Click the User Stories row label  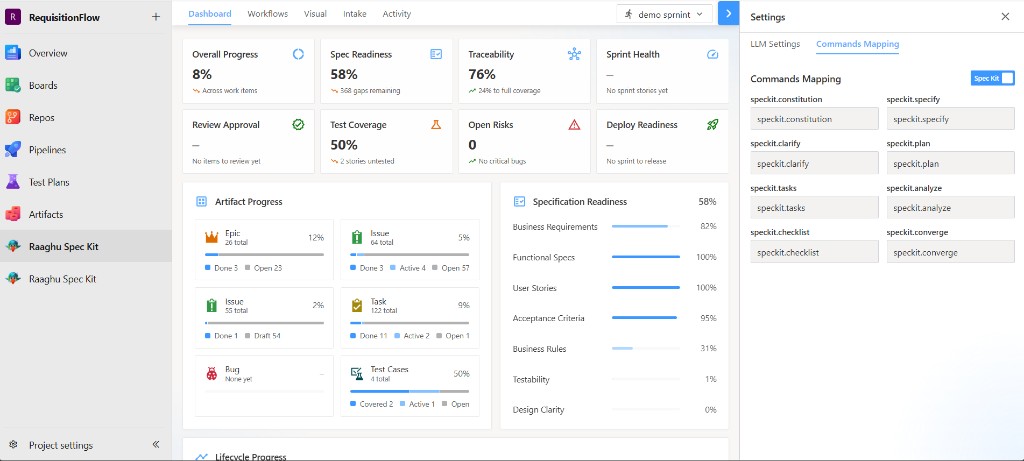point(535,288)
